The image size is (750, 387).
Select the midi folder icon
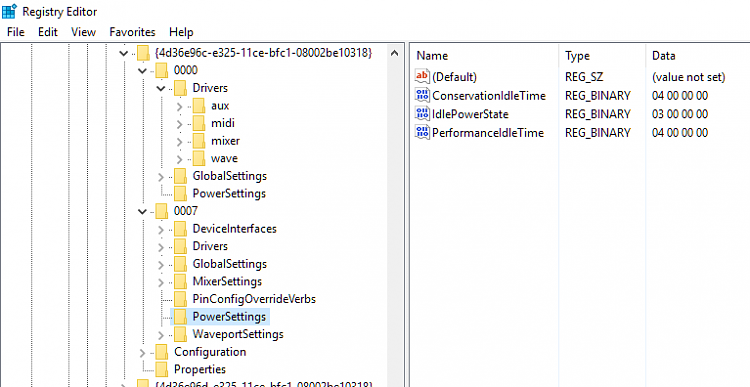tap(199, 123)
